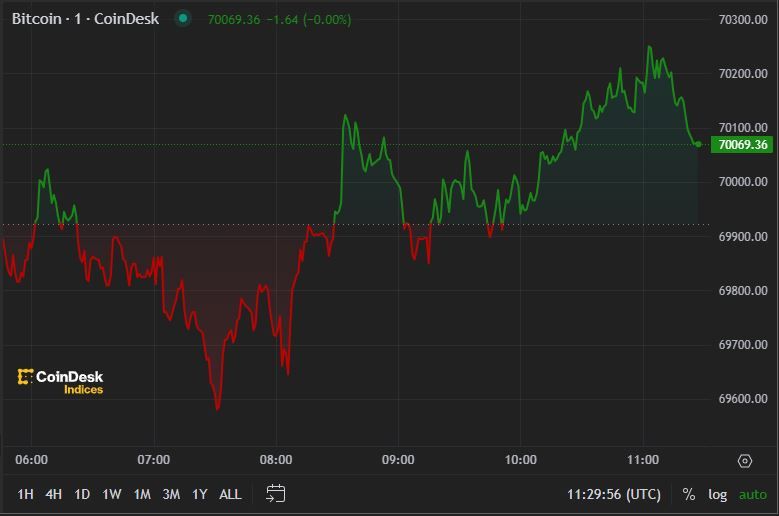Click the 69700.00 price axis label
Viewport: 779px width, 516px height.
743,345
